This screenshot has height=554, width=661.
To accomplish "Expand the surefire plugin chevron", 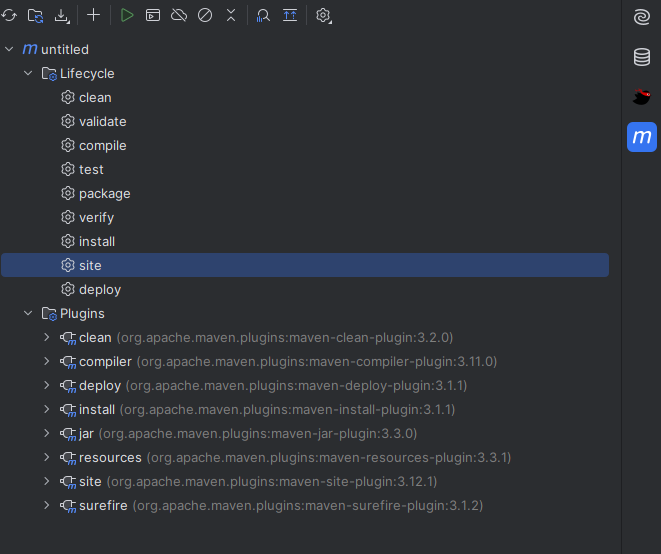I will (x=47, y=506).
